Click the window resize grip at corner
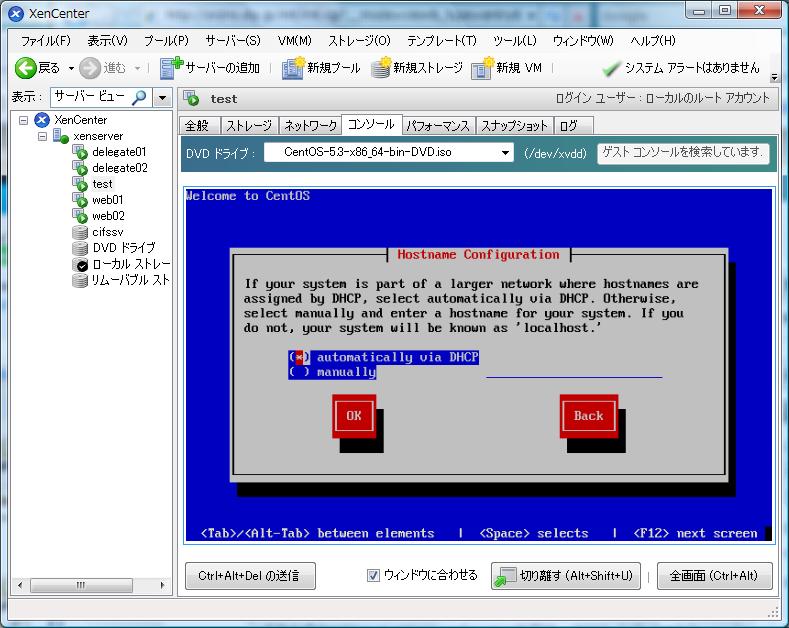Viewport: 789px width, 628px height. click(773, 612)
